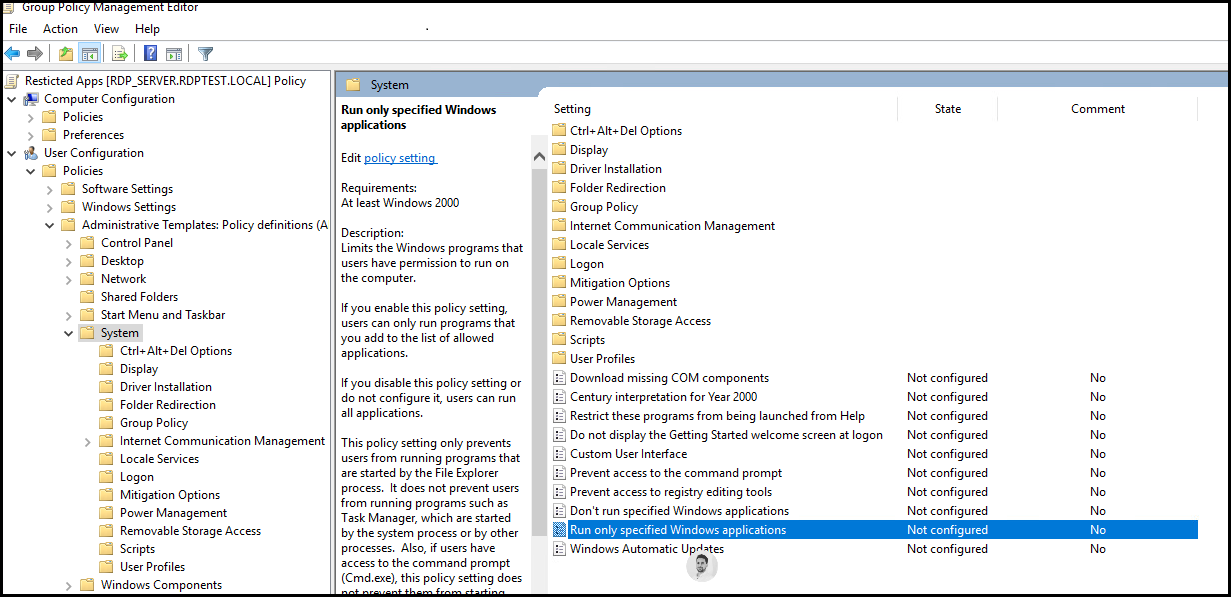Open Help via the question mark icon
The height and width of the screenshot is (597, 1231).
tap(151, 53)
